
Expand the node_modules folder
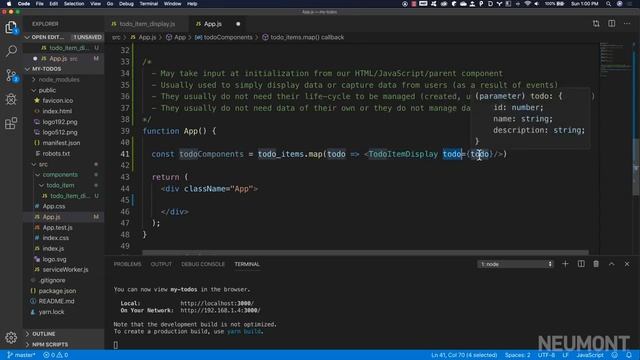click(x=59, y=80)
